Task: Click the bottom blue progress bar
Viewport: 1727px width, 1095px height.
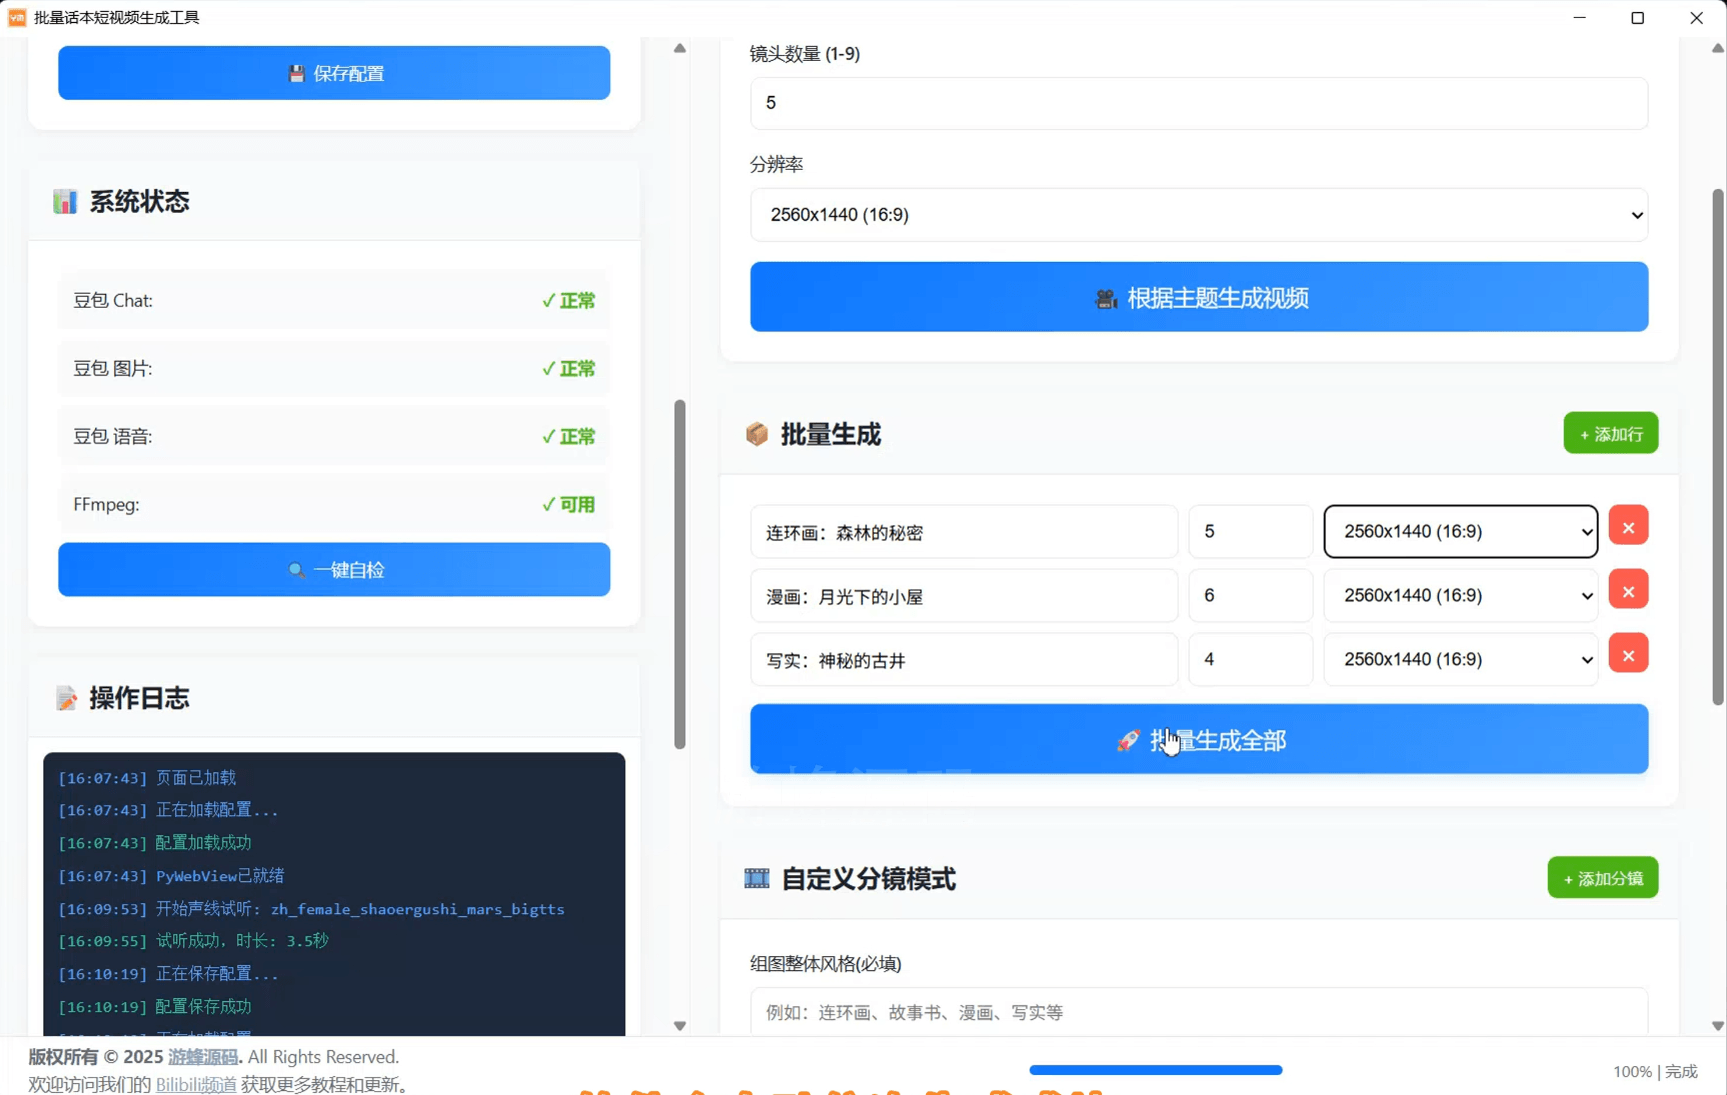Action: point(1155,1070)
